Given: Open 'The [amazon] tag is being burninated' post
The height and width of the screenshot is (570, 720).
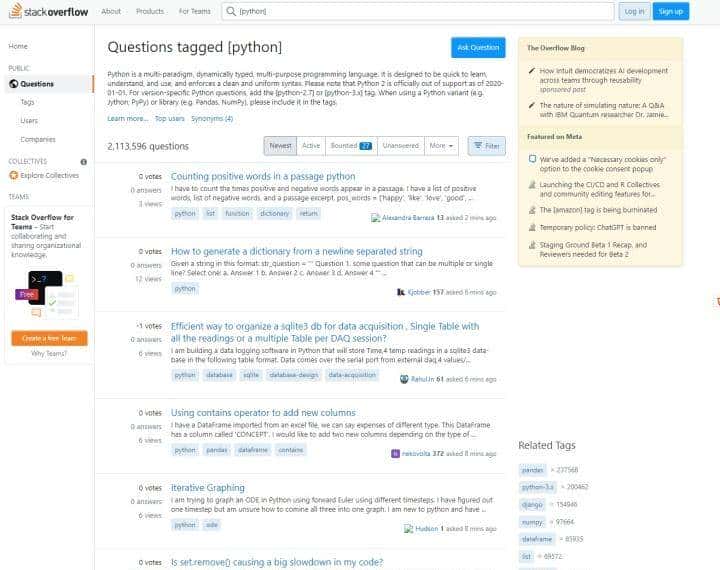Looking at the screenshot, I should [x=598, y=210].
